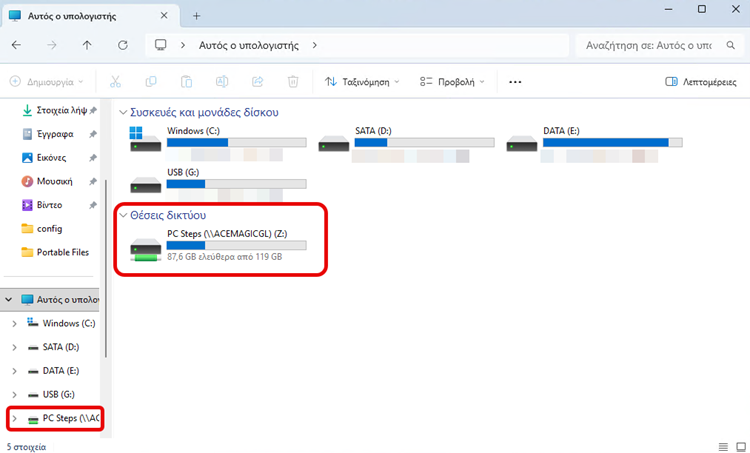Switch to details list view in status bar
This screenshot has height=453, width=750.
[x=723, y=444]
